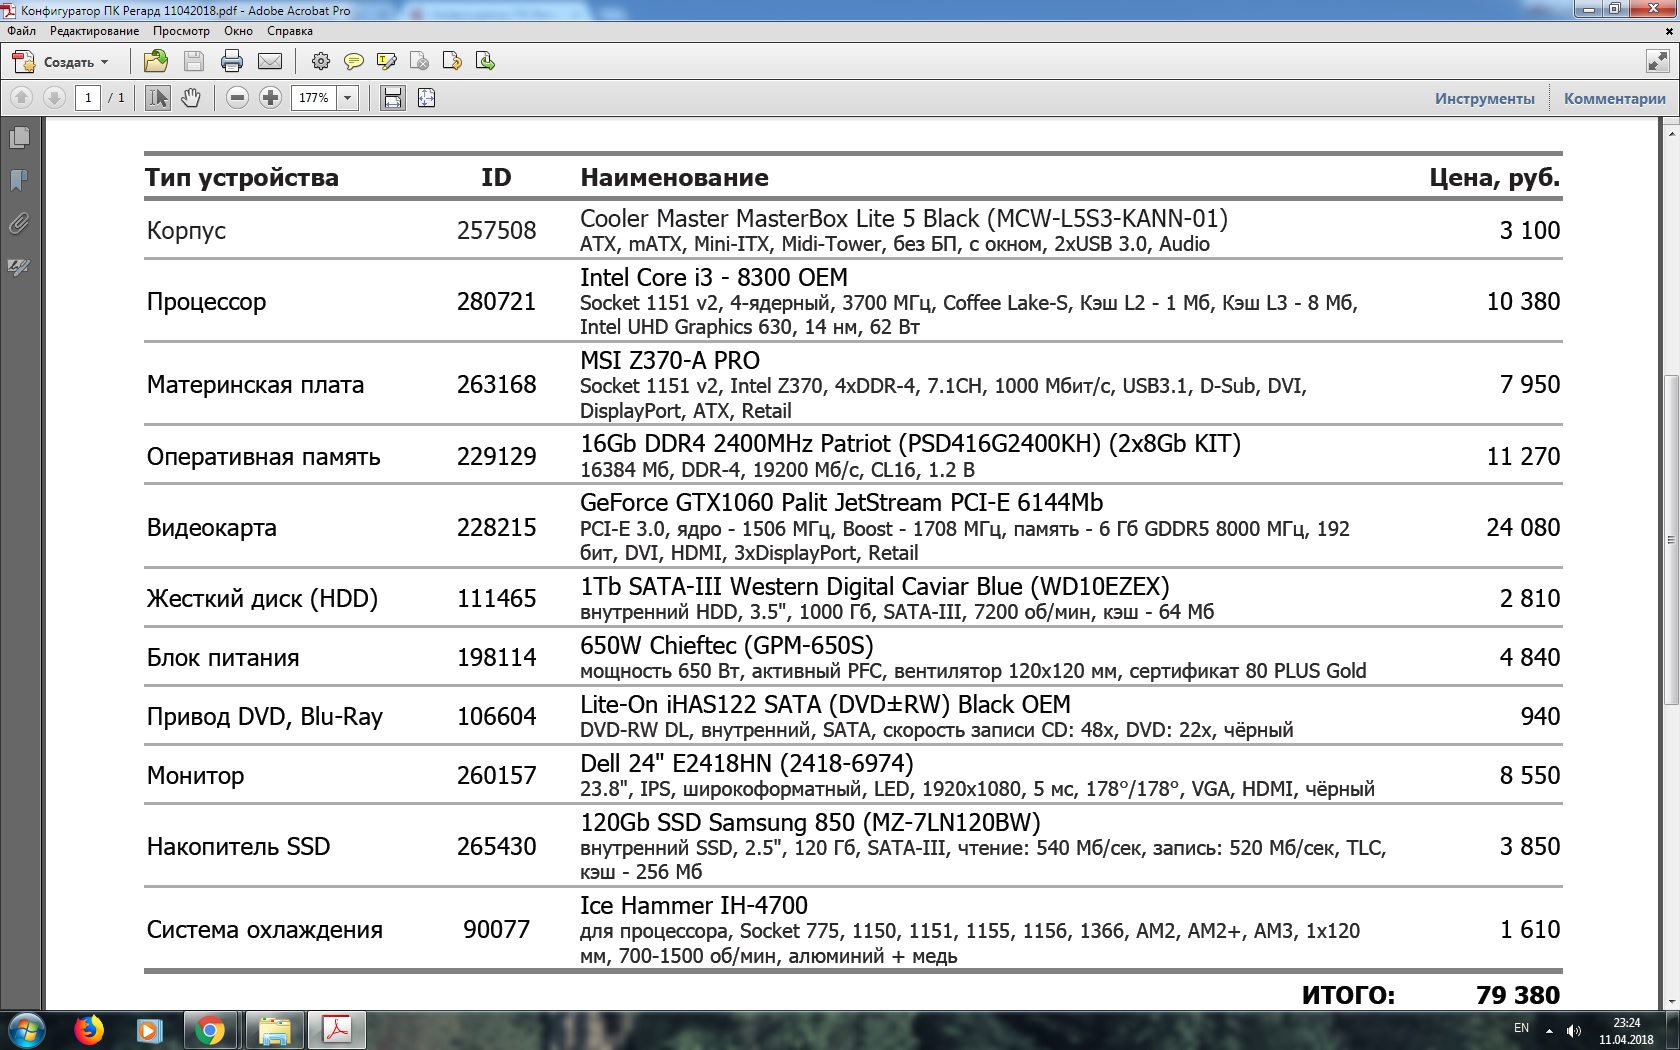
Task: Click the price 24 080
Action: tap(1523, 528)
